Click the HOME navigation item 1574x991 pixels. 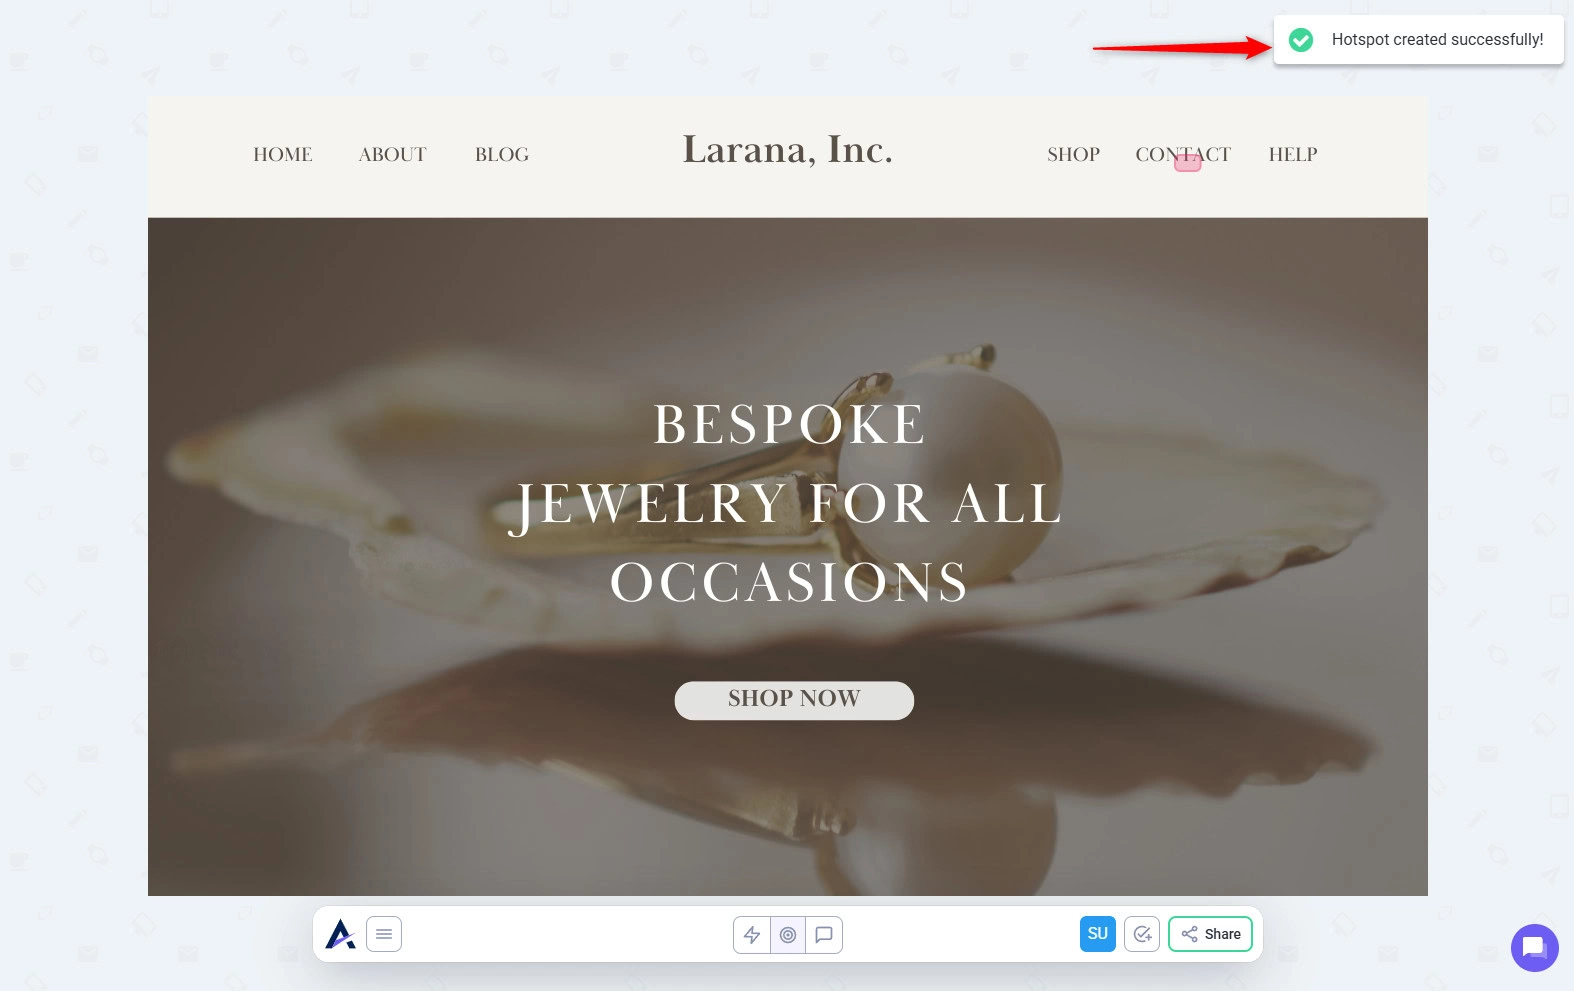pos(283,154)
